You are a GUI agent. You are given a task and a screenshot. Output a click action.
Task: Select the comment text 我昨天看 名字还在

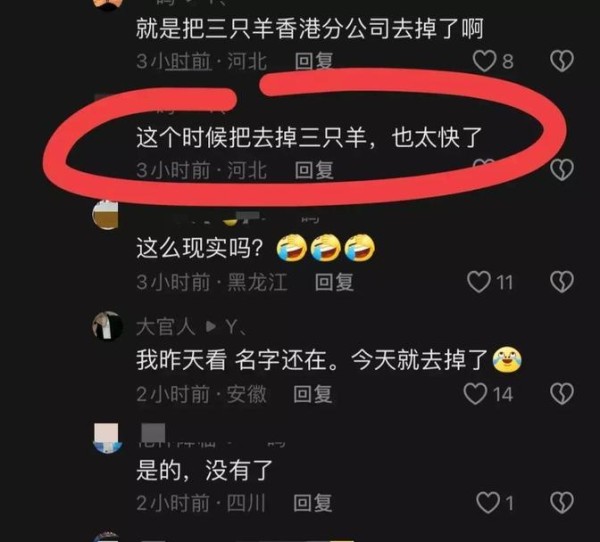[x=237, y=360]
